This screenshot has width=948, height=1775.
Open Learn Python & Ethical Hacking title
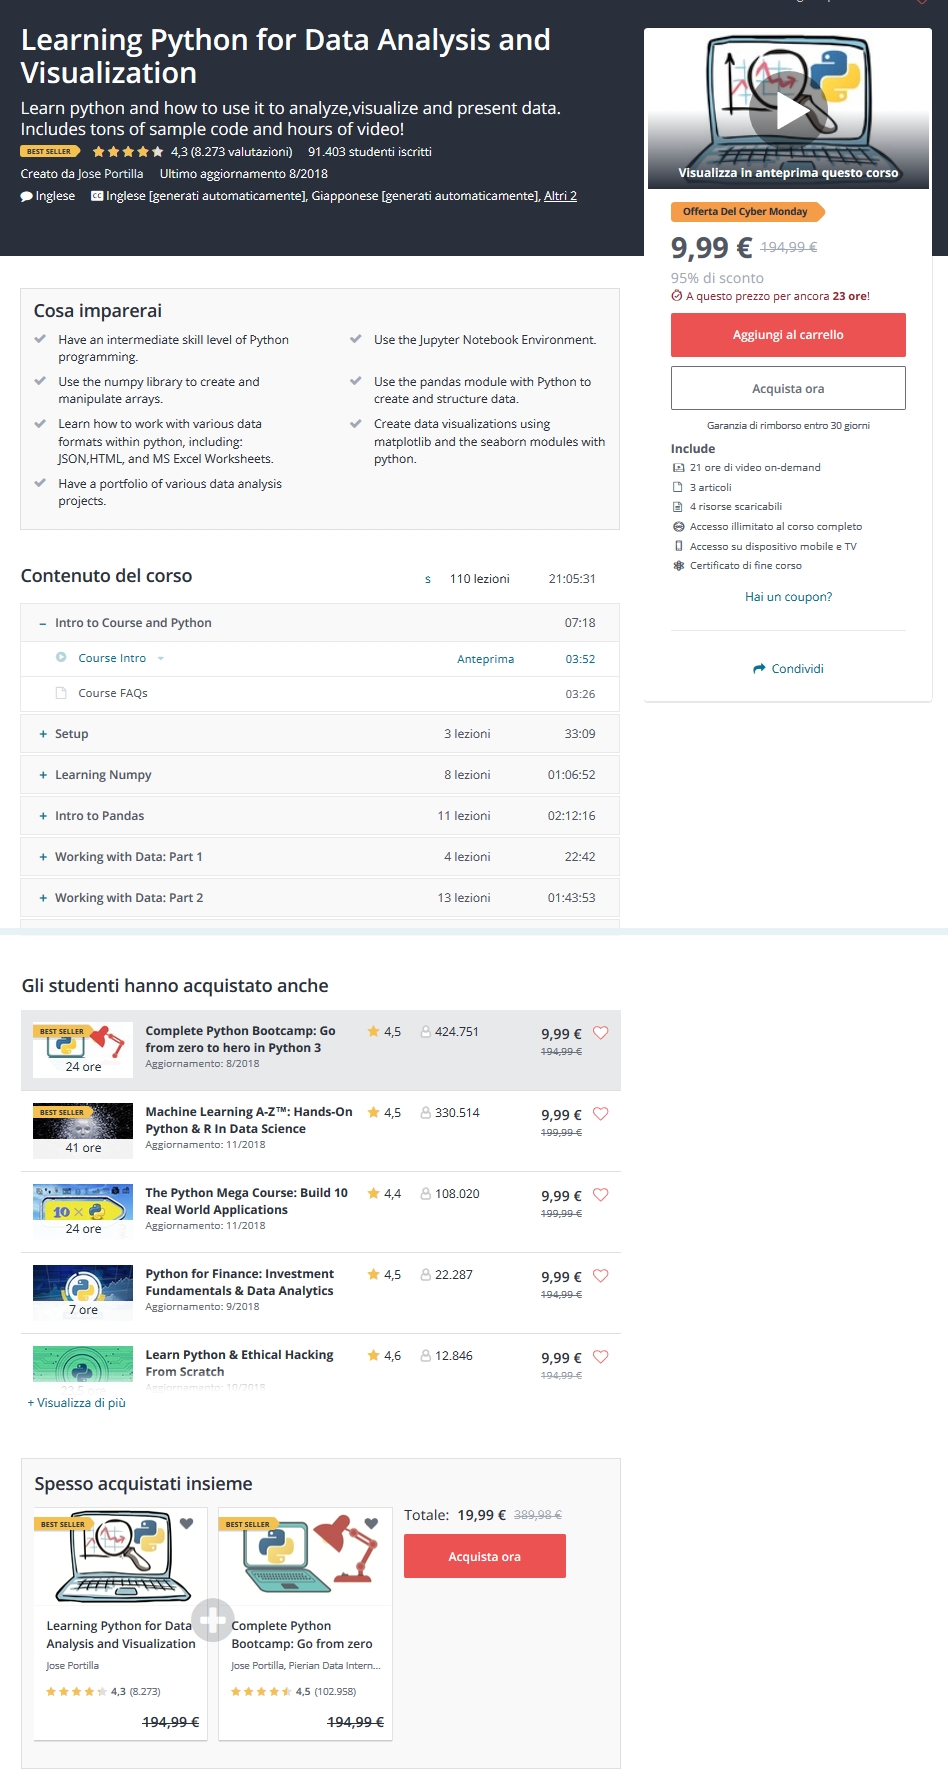[x=240, y=1363]
